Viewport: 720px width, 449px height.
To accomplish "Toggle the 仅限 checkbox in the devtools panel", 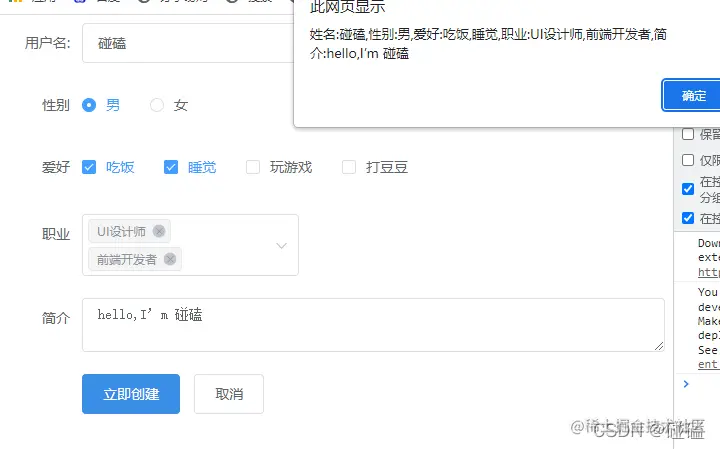I will 688,160.
